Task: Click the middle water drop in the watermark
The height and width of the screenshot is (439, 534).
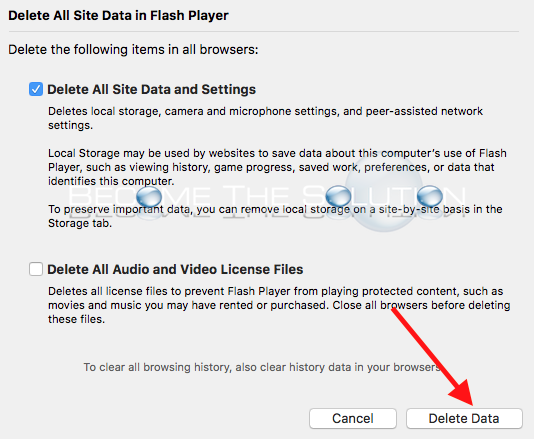Action: (x=338, y=196)
